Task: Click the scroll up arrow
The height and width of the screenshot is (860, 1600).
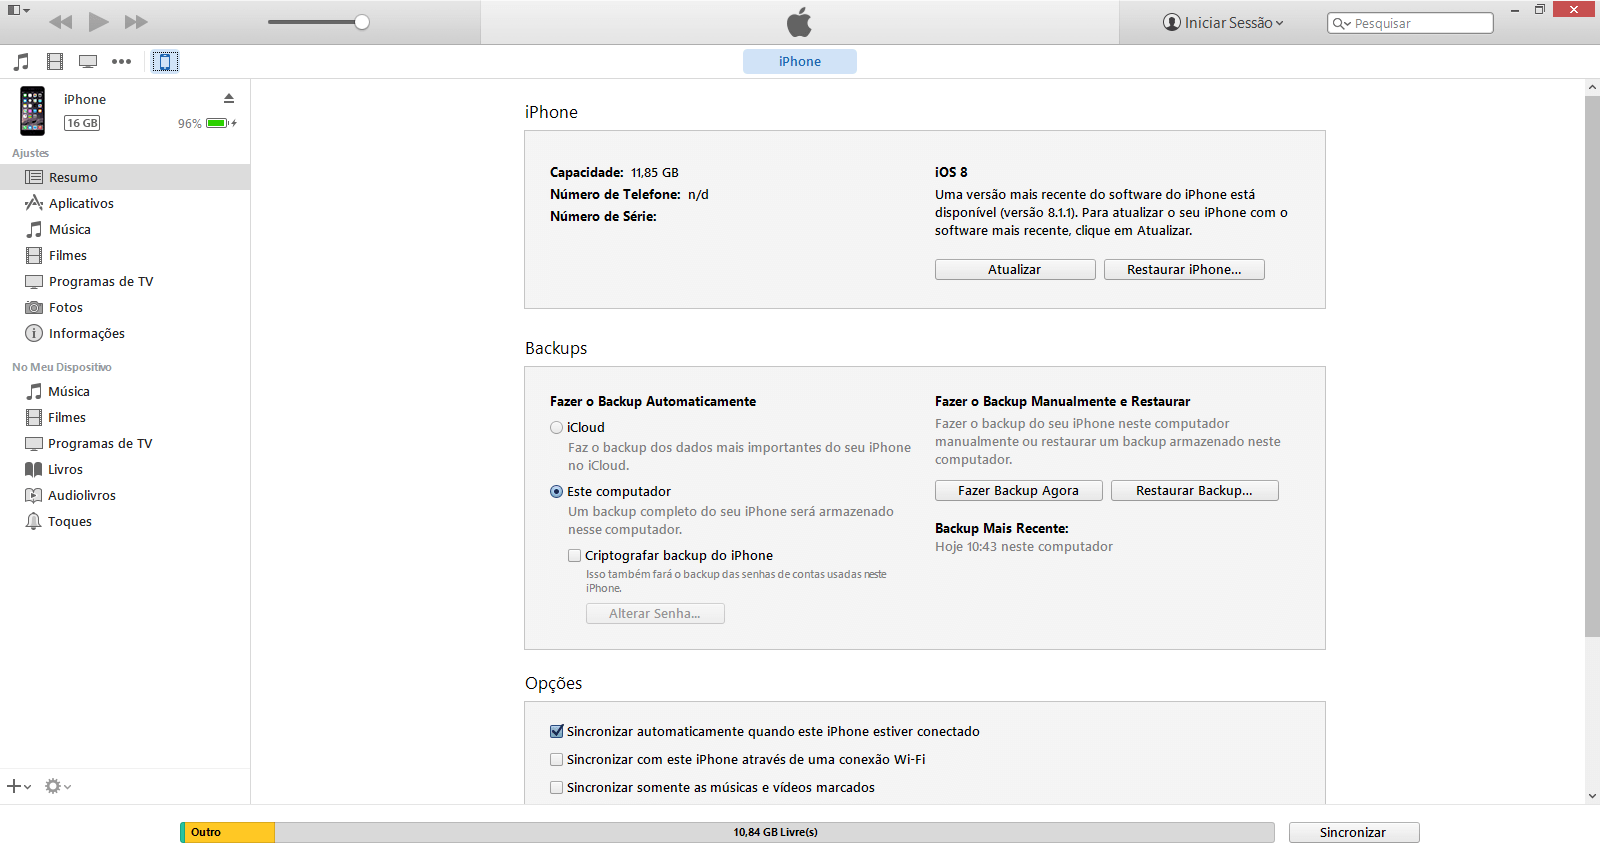Action: pyautogui.click(x=1592, y=87)
